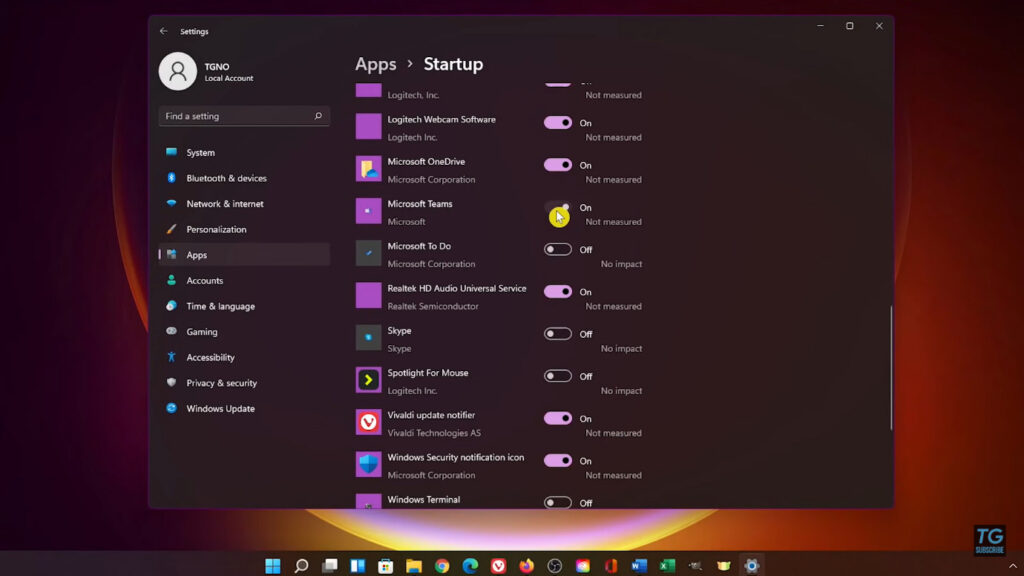Open Task View from the taskbar

point(330,566)
